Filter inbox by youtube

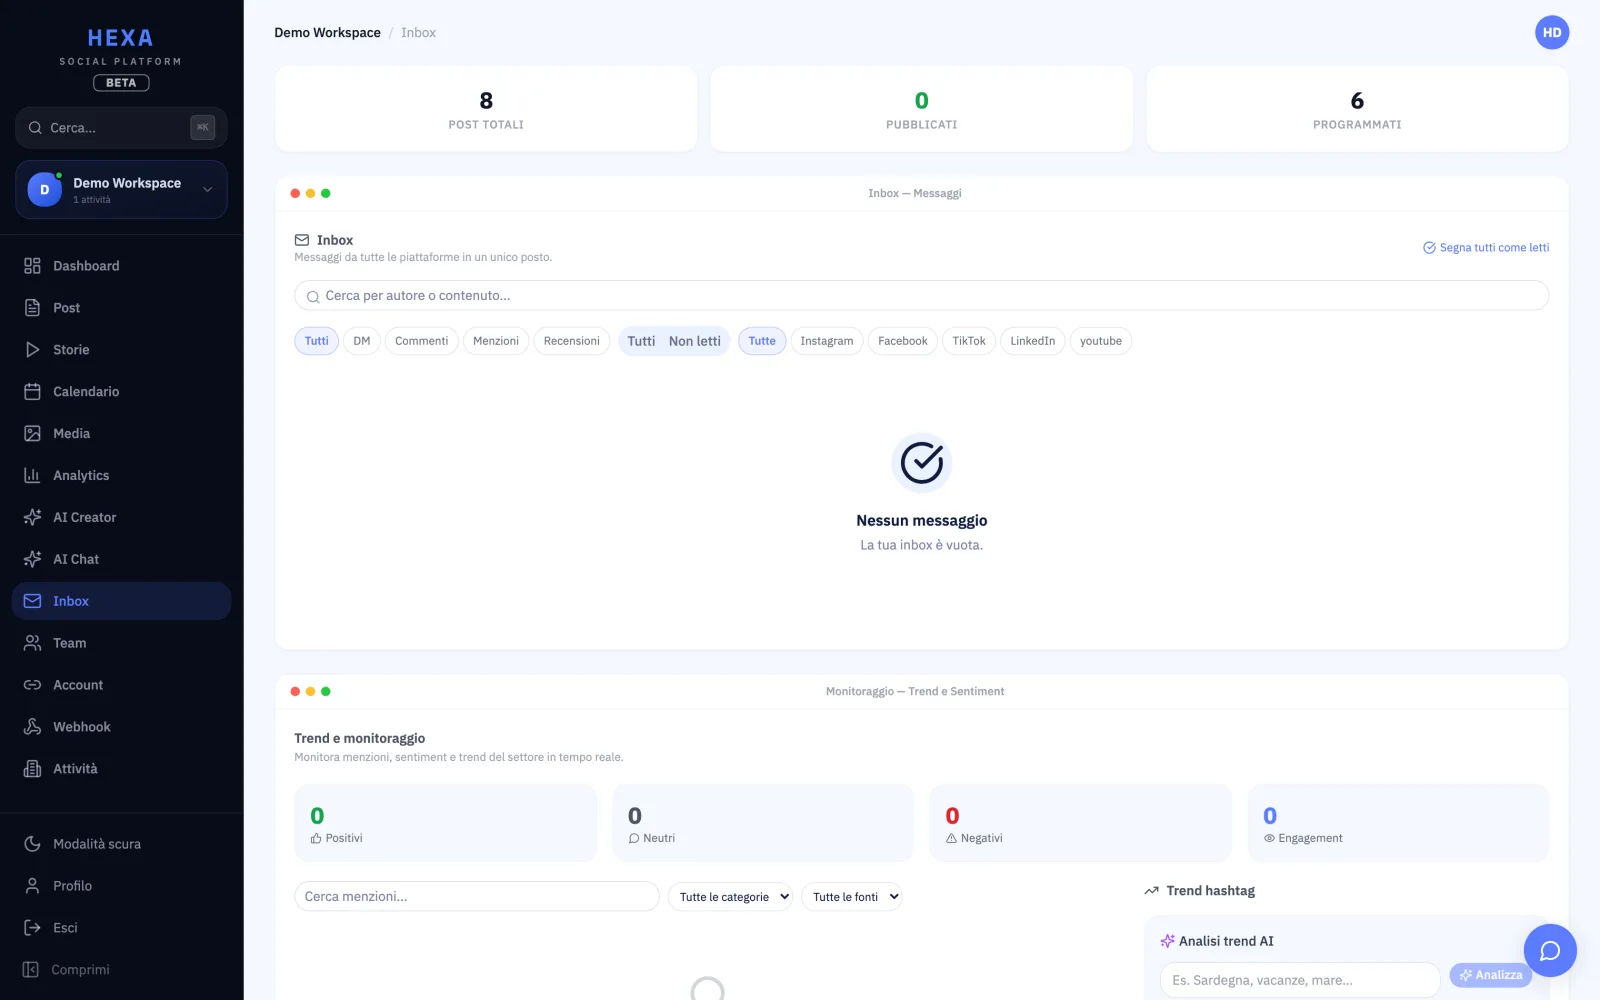(x=1101, y=341)
